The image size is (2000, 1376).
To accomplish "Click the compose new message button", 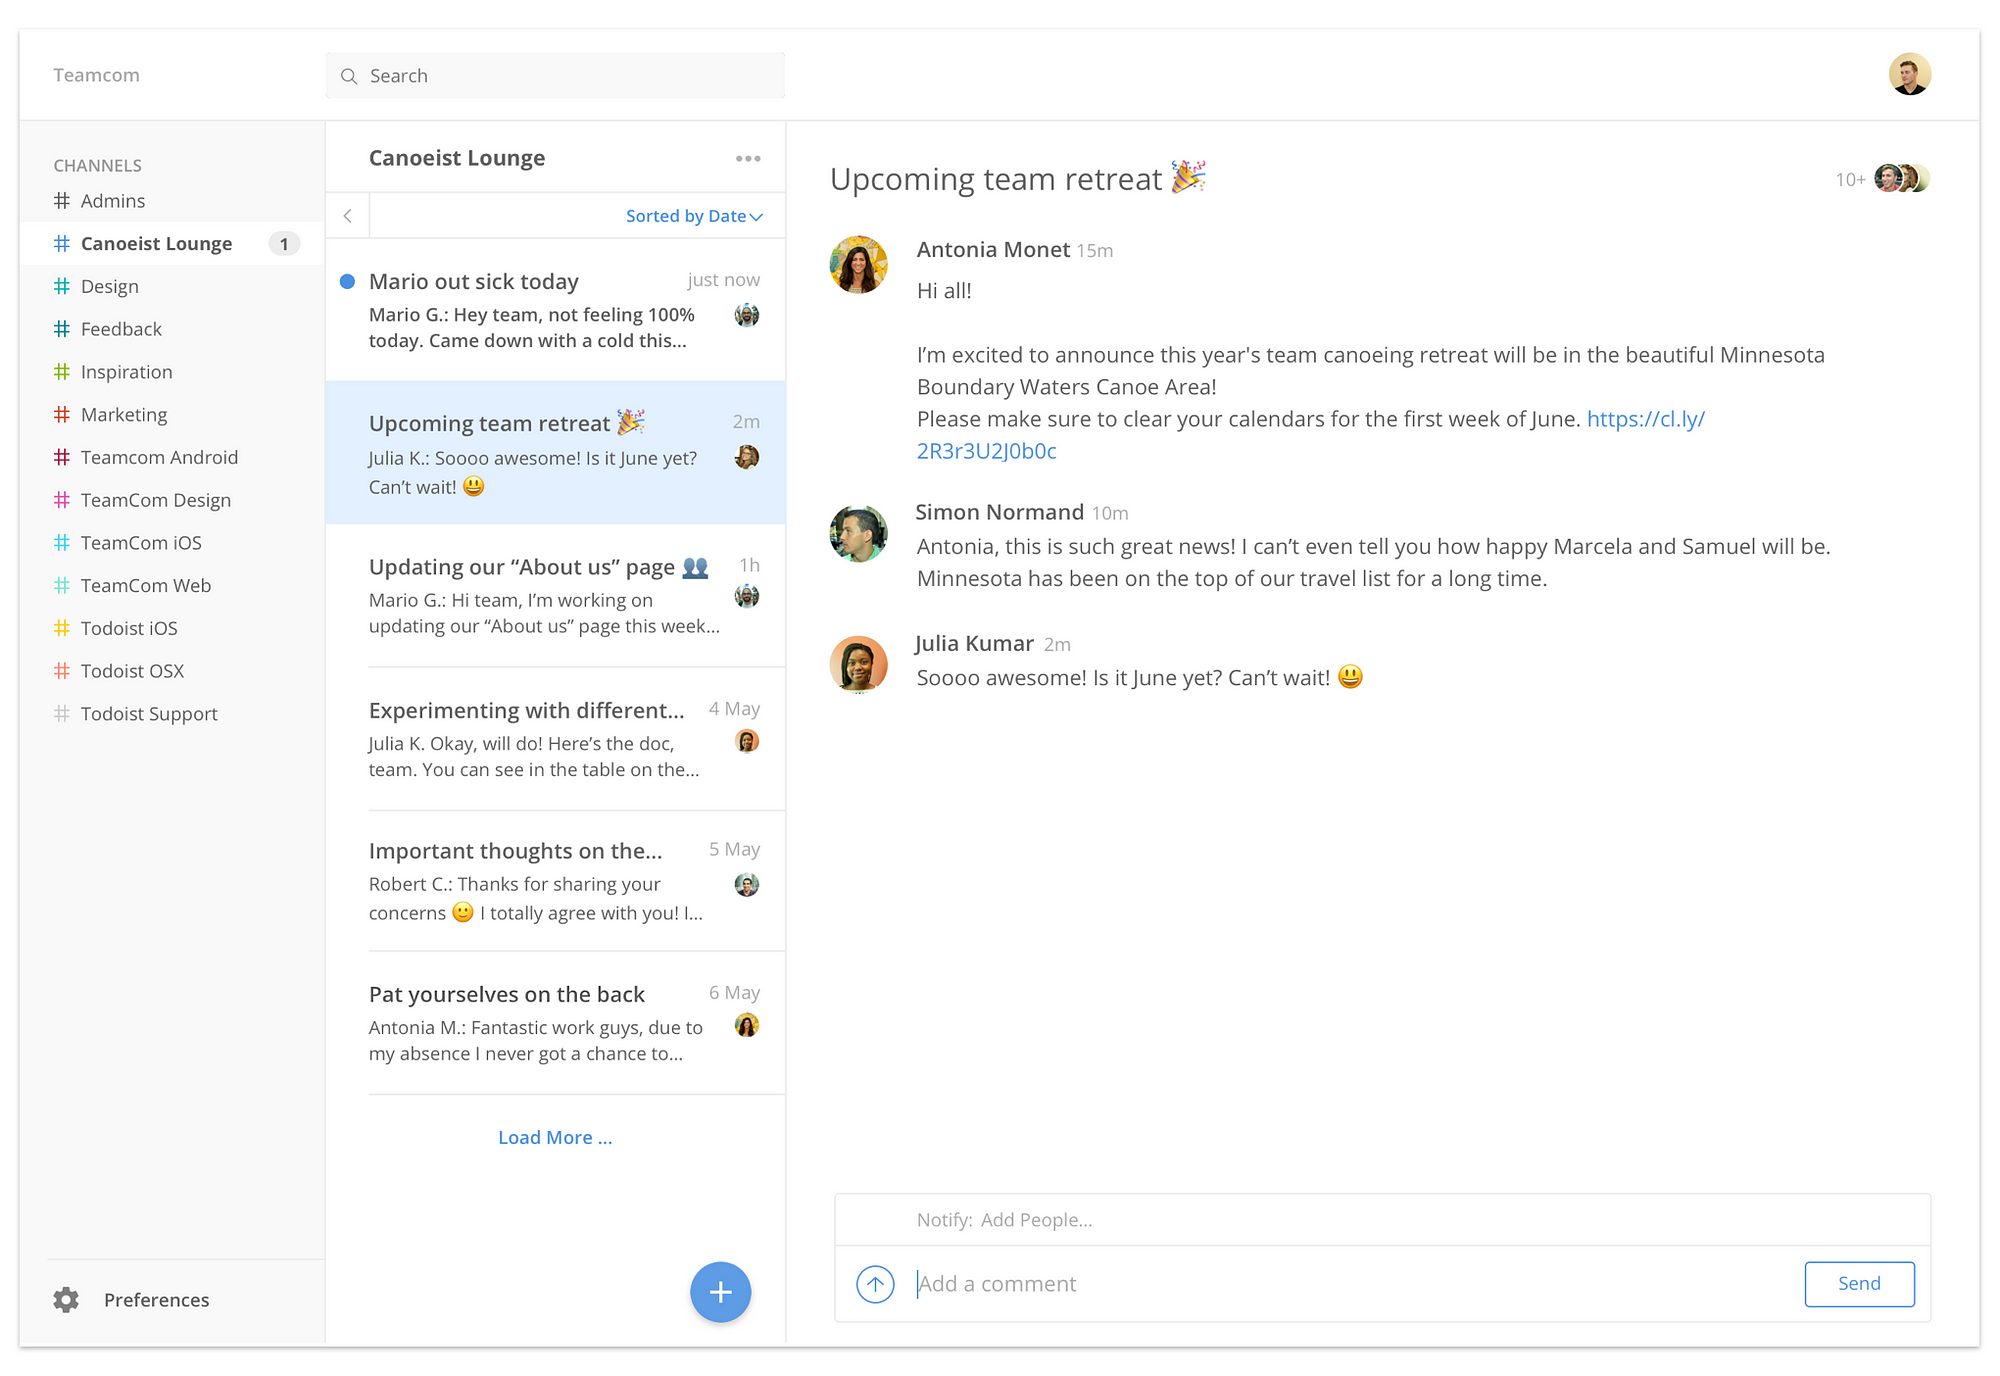I will pyautogui.click(x=720, y=1292).
